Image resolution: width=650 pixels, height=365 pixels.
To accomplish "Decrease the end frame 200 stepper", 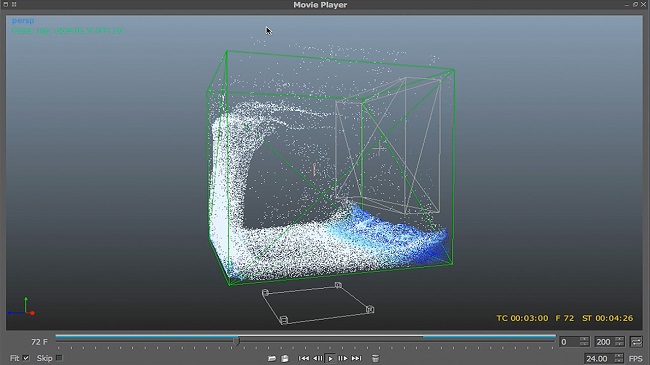I will (x=619, y=344).
